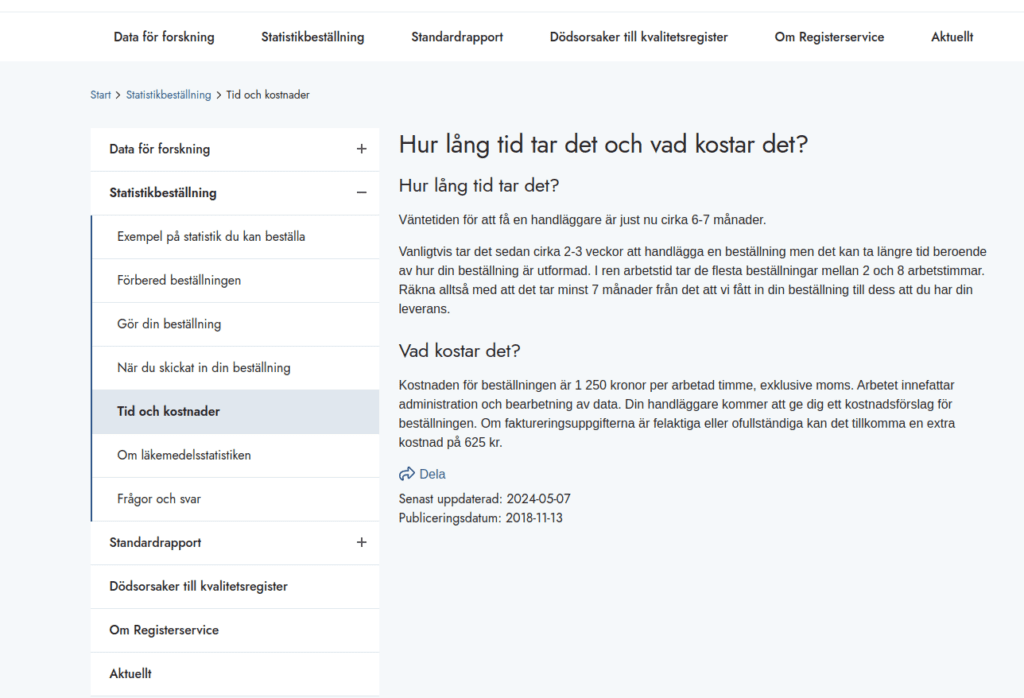Click the Start breadcrumb link
1024x698 pixels.
point(100,95)
